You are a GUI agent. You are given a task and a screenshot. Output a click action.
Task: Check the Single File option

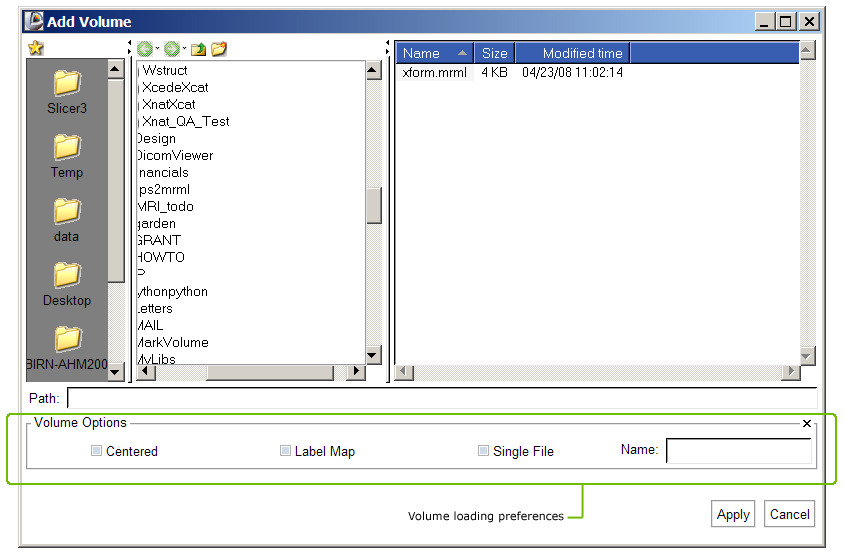pyautogui.click(x=484, y=451)
